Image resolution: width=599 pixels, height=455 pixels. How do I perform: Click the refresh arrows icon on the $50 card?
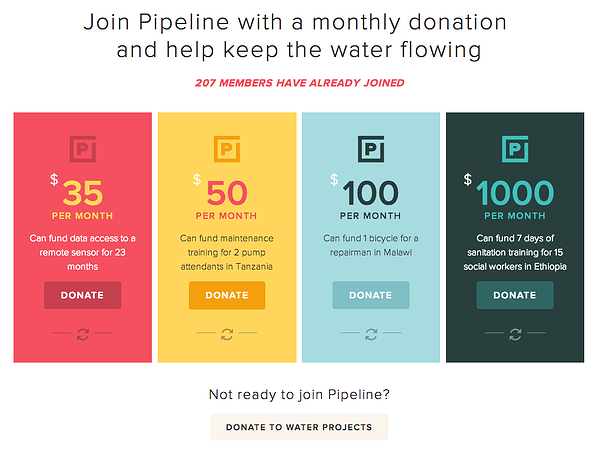(x=227, y=334)
